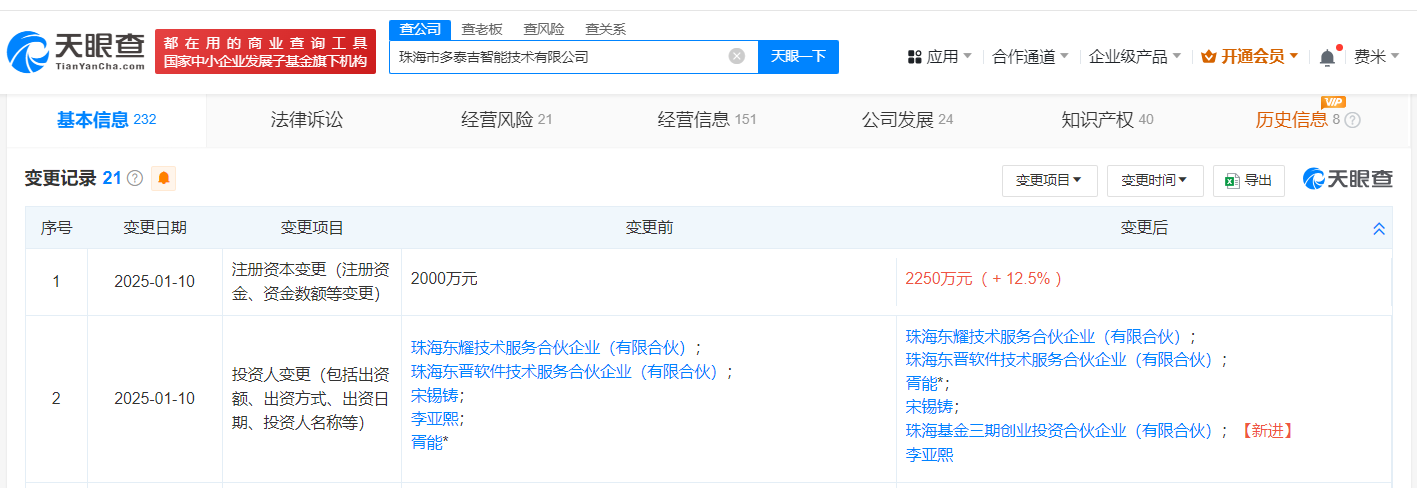
Task: Subscribe to change record alerts bell
Action: pyautogui.click(x=163, y=178)
